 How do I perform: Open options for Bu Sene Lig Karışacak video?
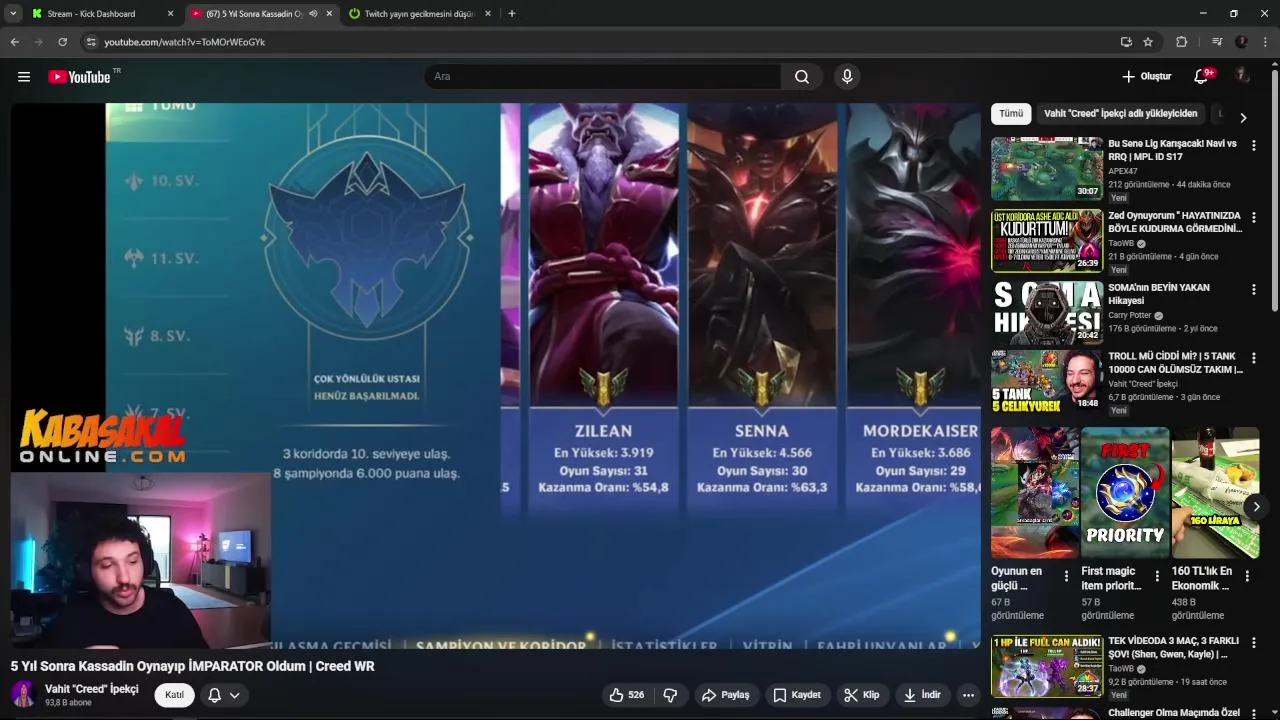1253,146
